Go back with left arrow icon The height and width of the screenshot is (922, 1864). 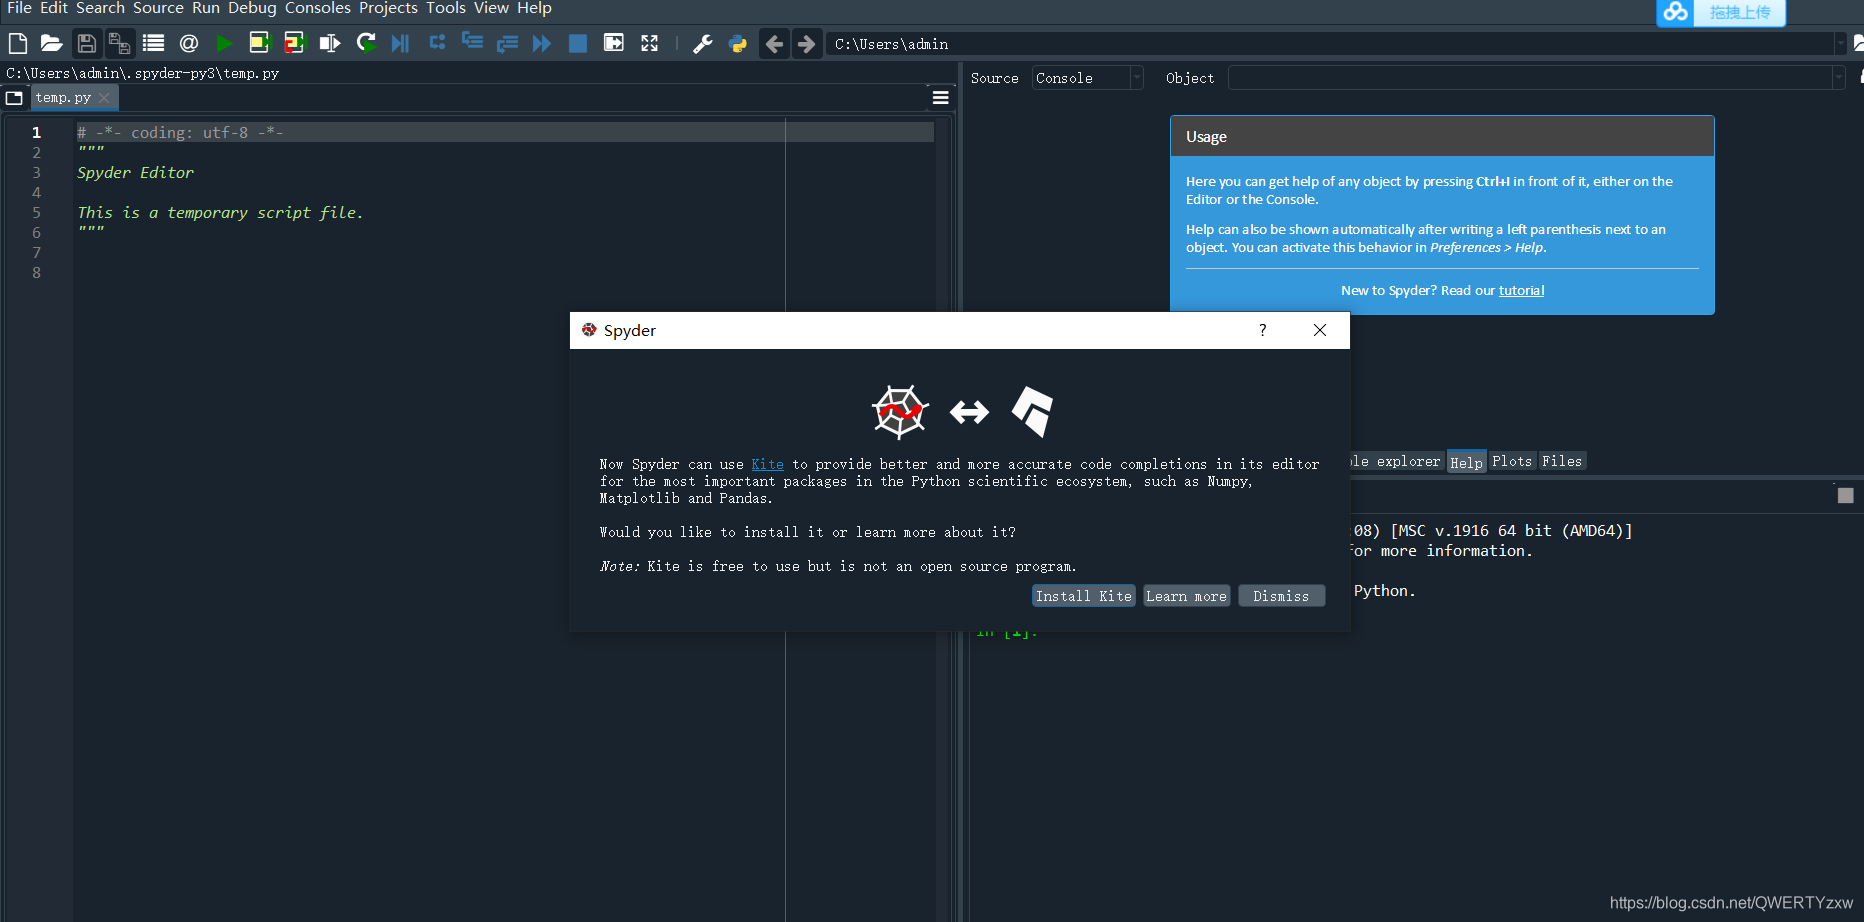click(x=774, y=44)
